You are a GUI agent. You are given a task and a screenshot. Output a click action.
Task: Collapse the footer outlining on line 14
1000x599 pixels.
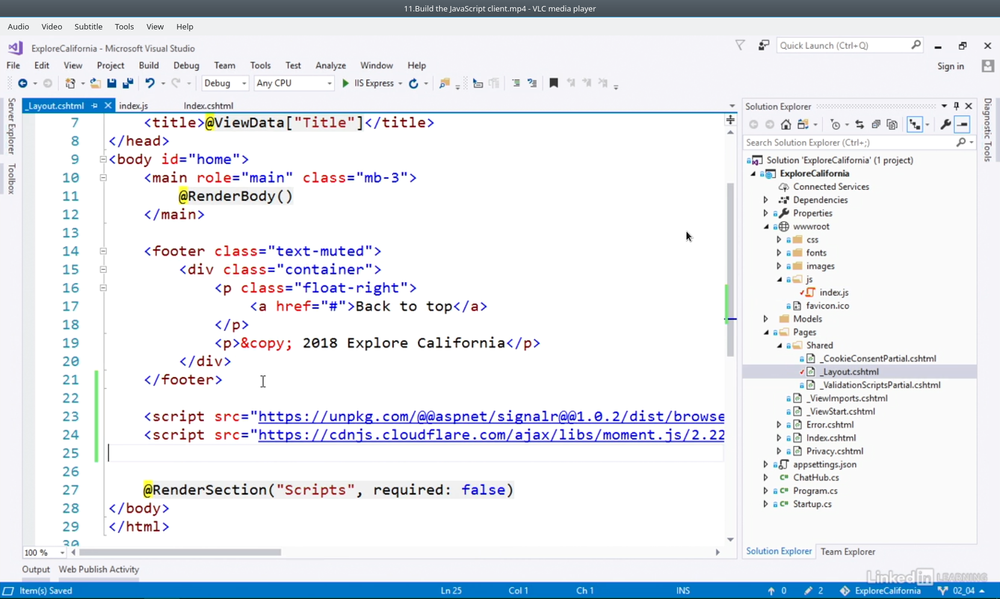[x=103, y=251]
